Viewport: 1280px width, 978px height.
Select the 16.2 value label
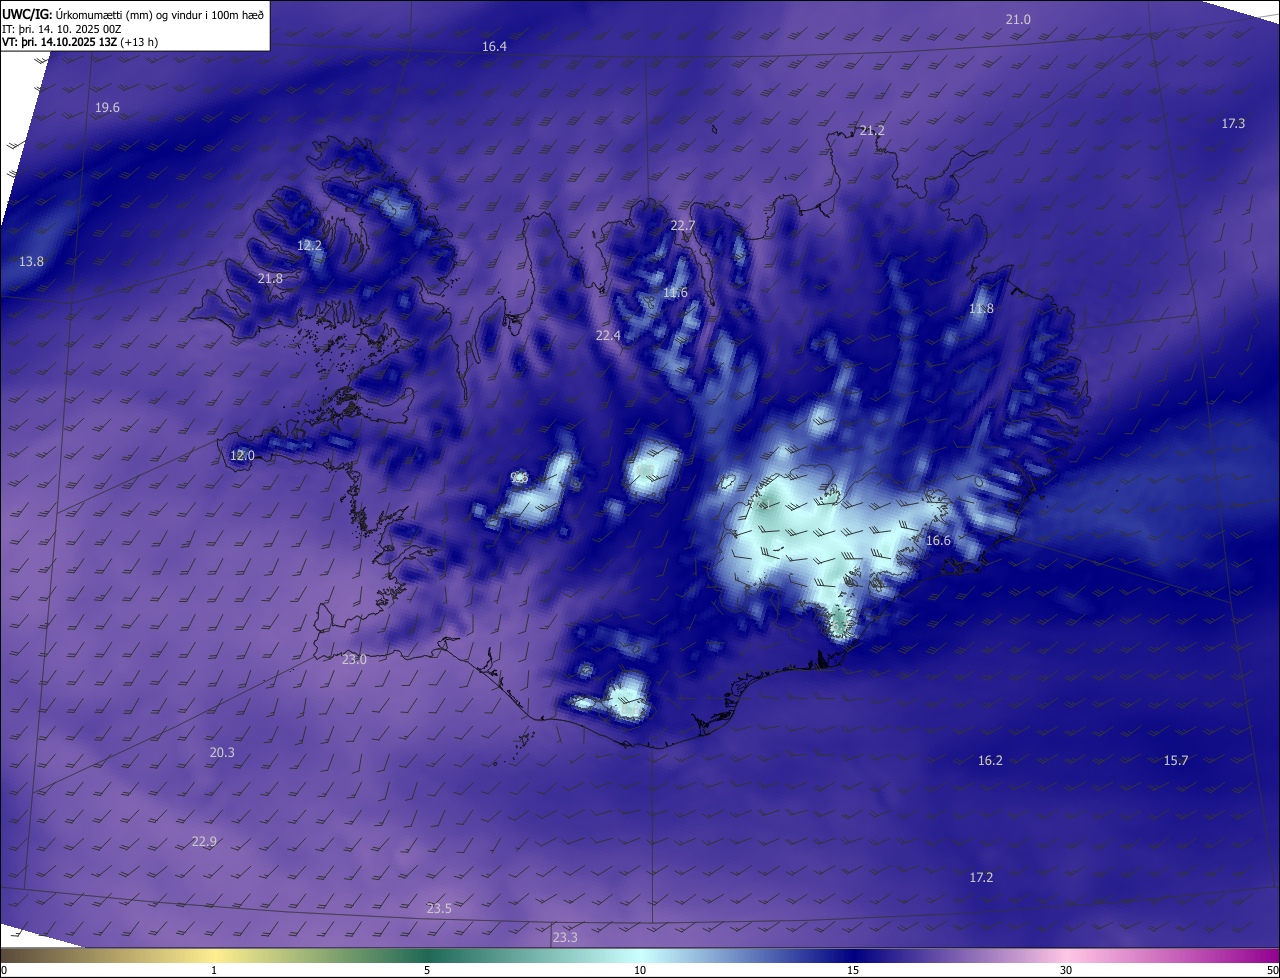pos(990,761)
